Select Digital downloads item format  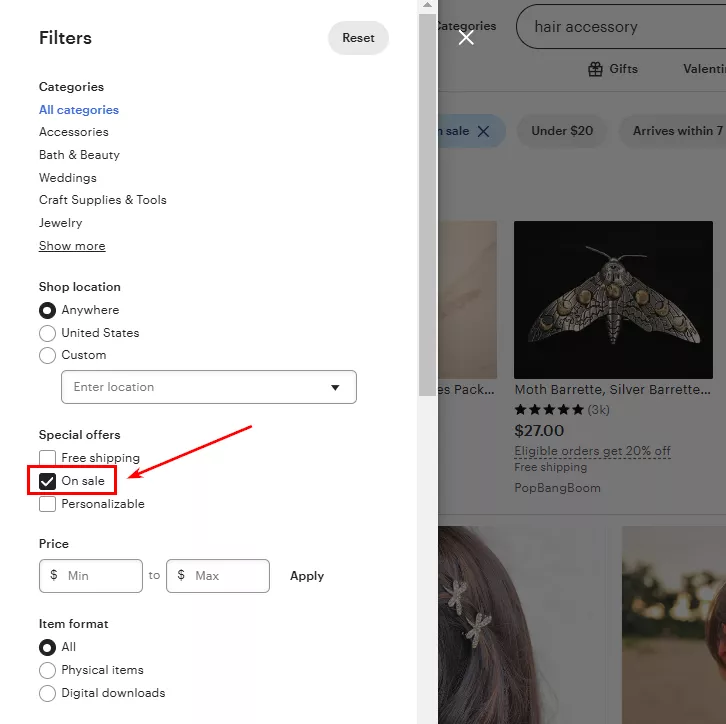coord(47,693)
